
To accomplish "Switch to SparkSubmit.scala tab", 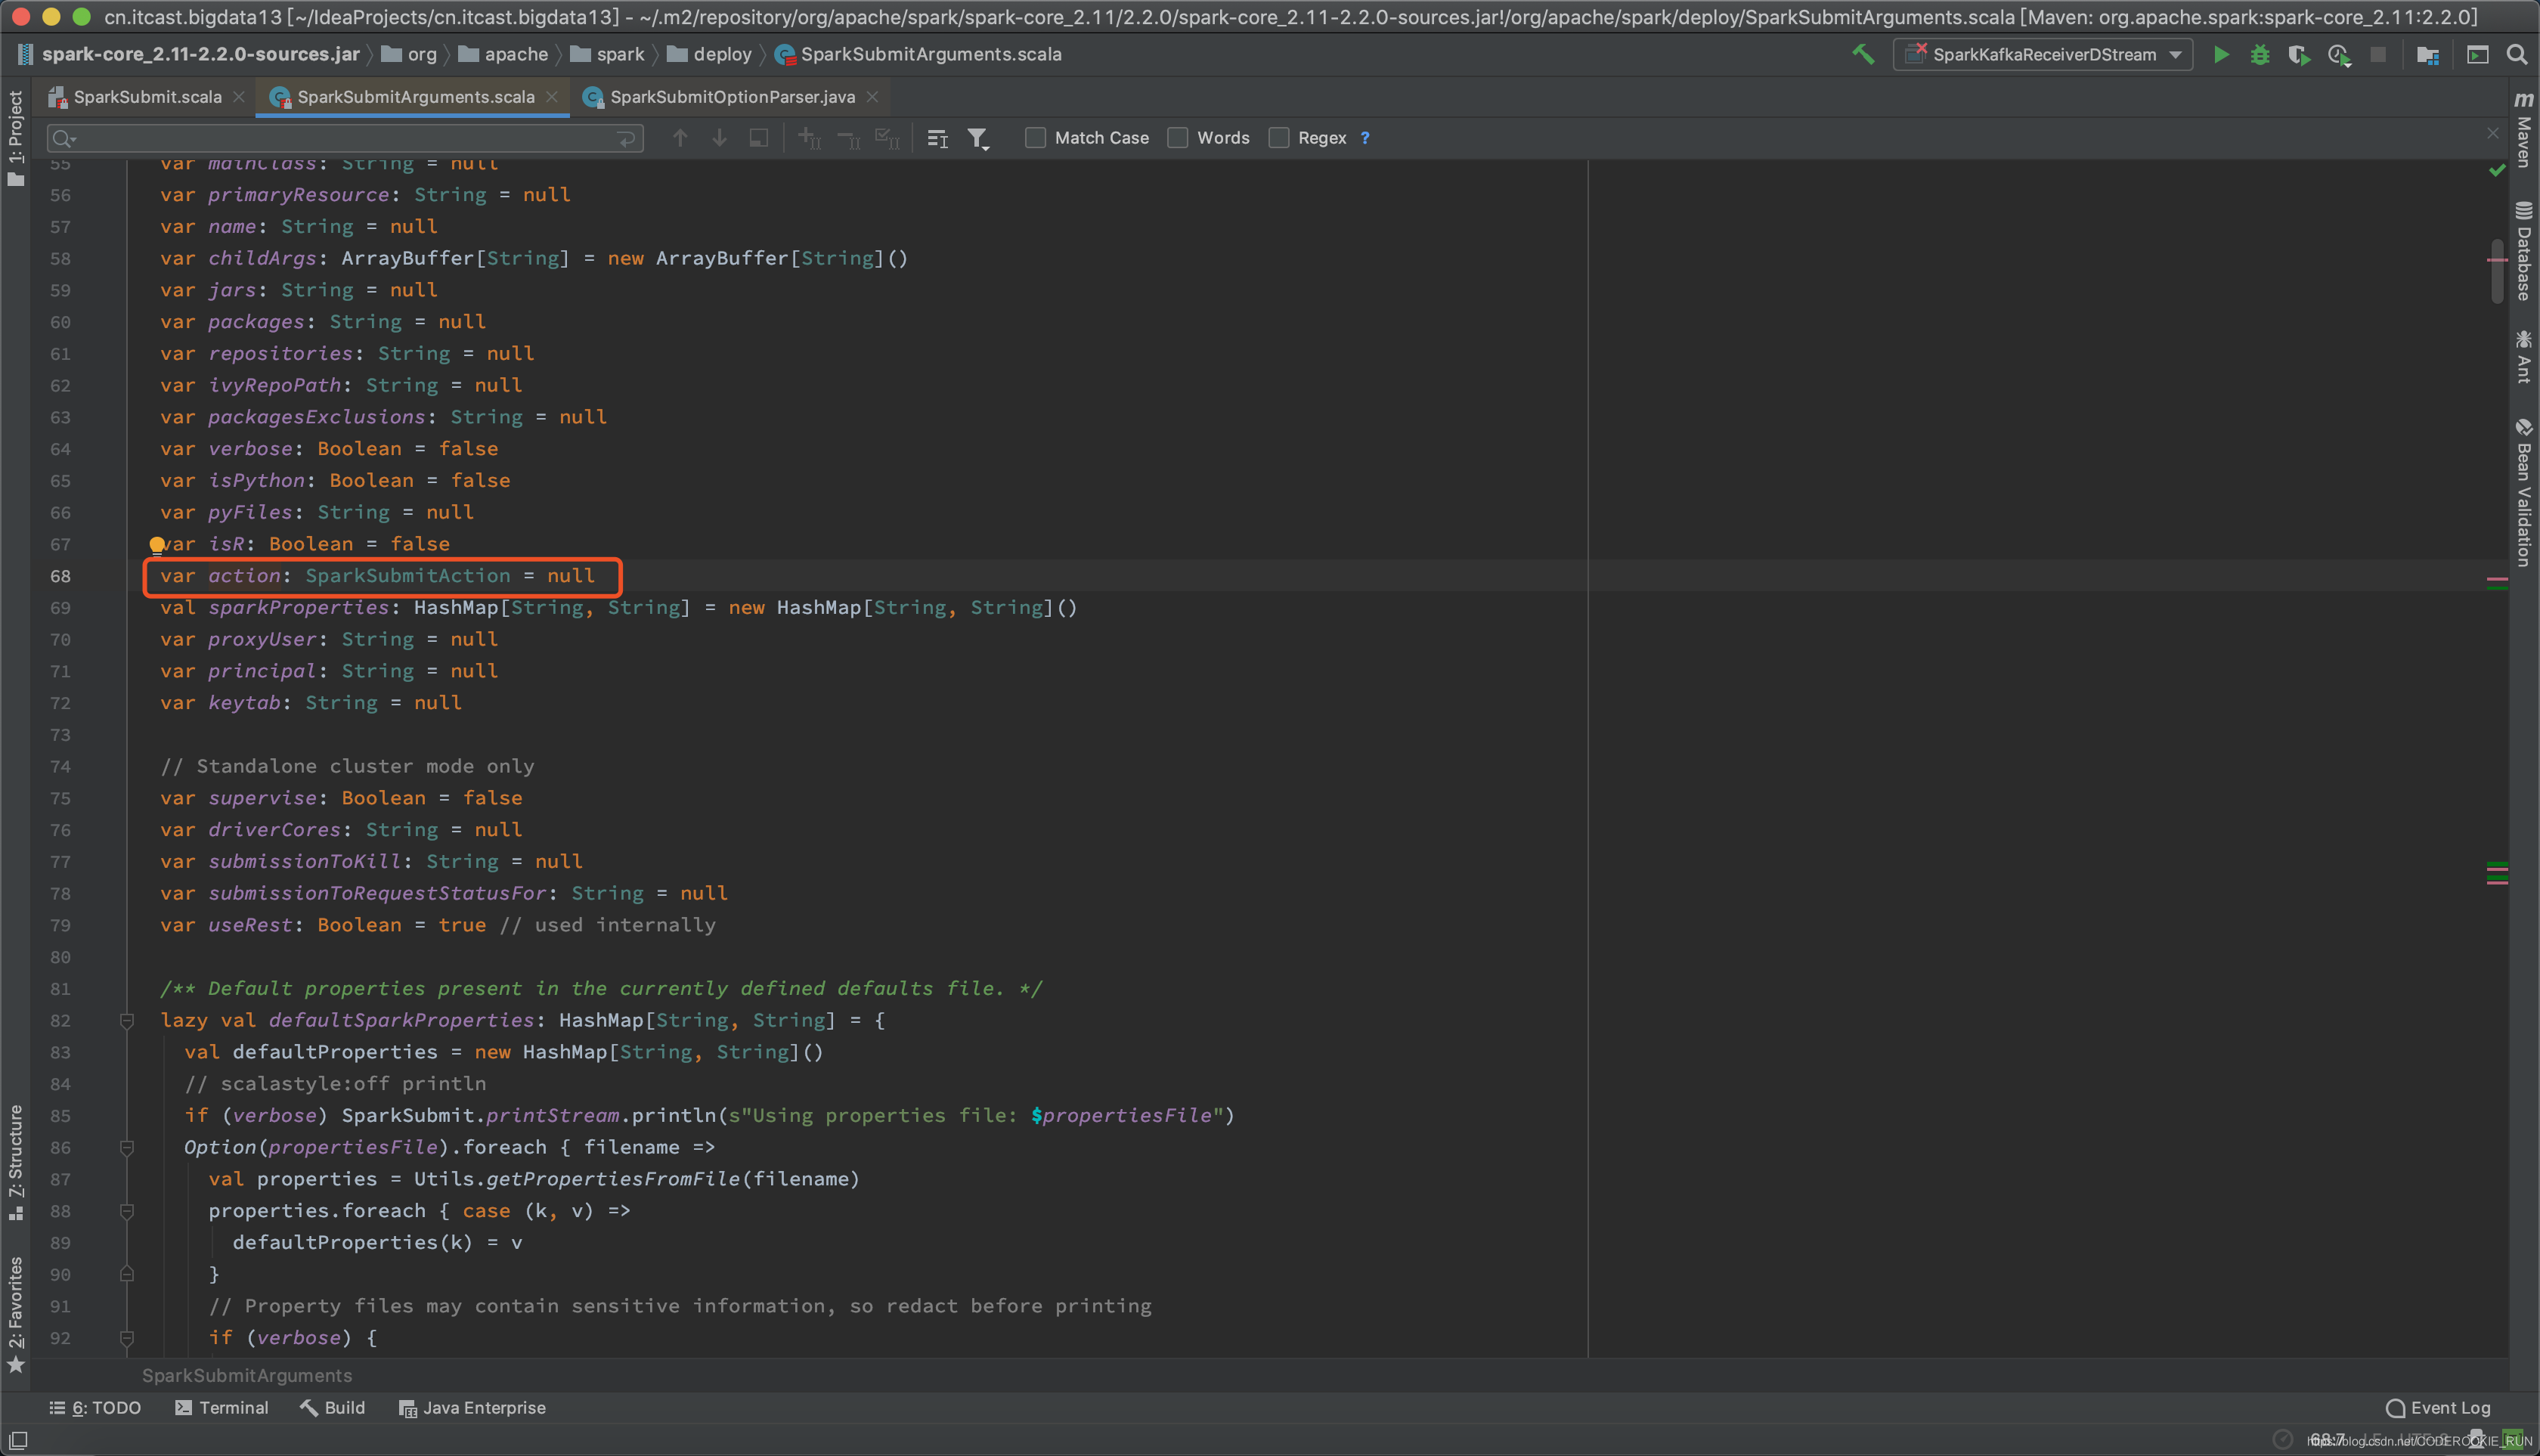I will (x=147, y=97).
